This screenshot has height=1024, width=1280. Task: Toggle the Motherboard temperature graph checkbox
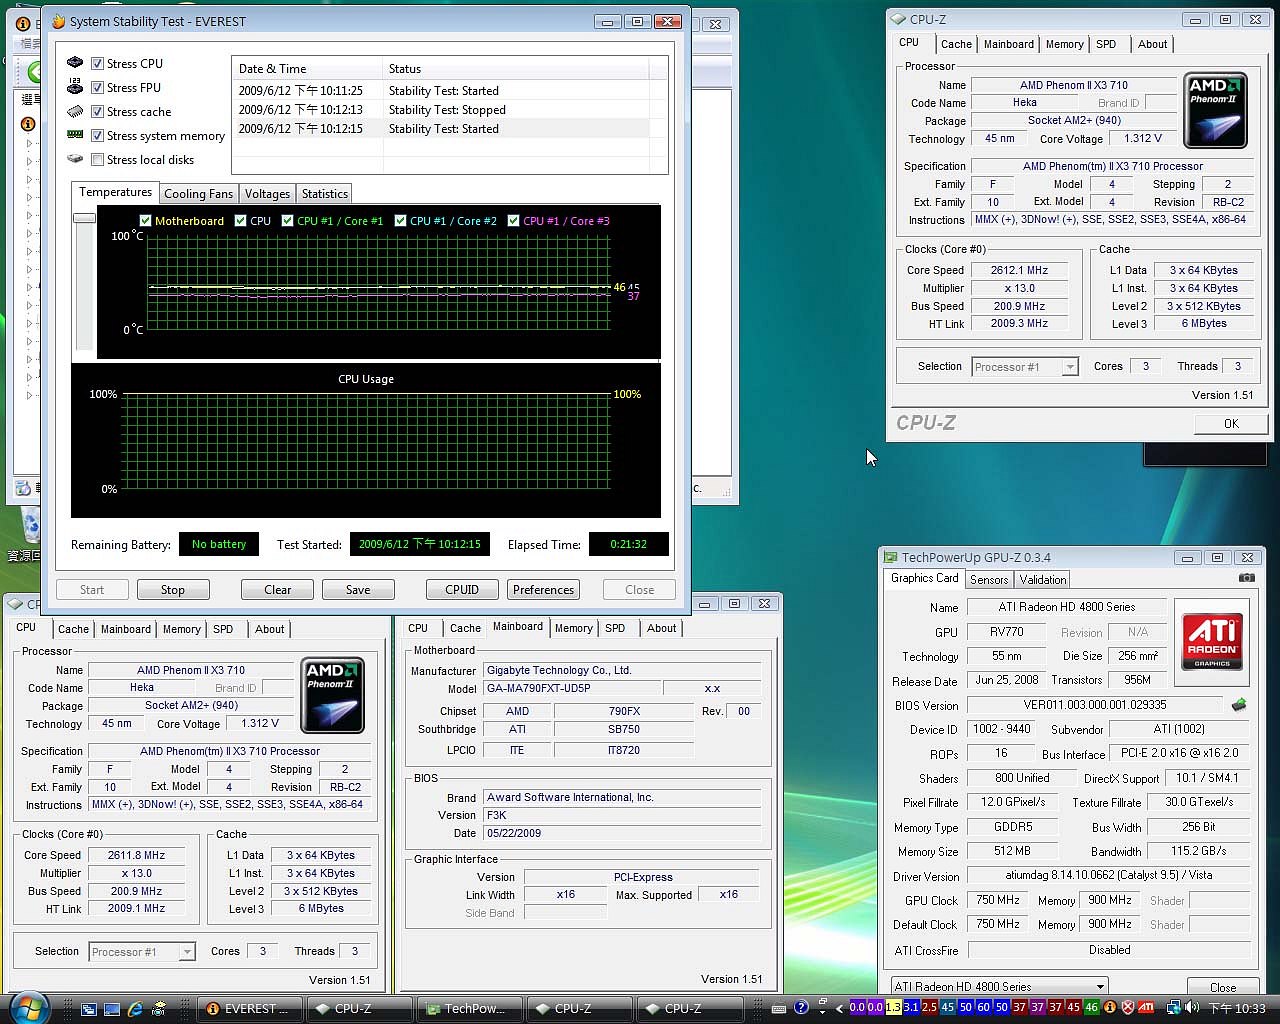click(x=146, y=221)
